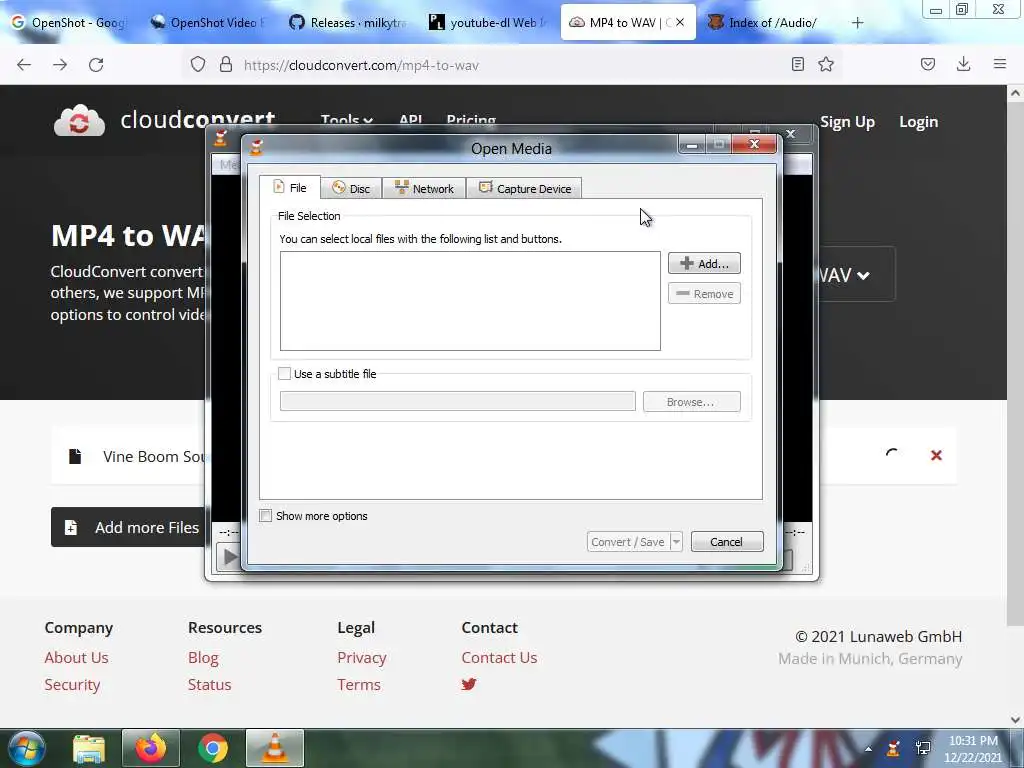Remove the Vine Boom file with red X
Screen dimensions: 1024x768
tap(936, 455)
